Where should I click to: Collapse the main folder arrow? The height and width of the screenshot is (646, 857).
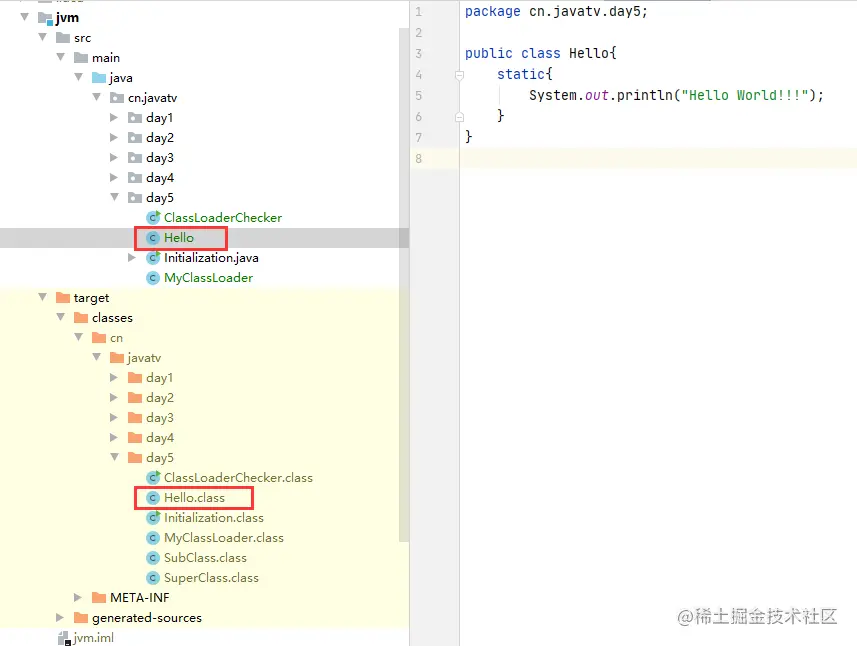click(61, 57)
